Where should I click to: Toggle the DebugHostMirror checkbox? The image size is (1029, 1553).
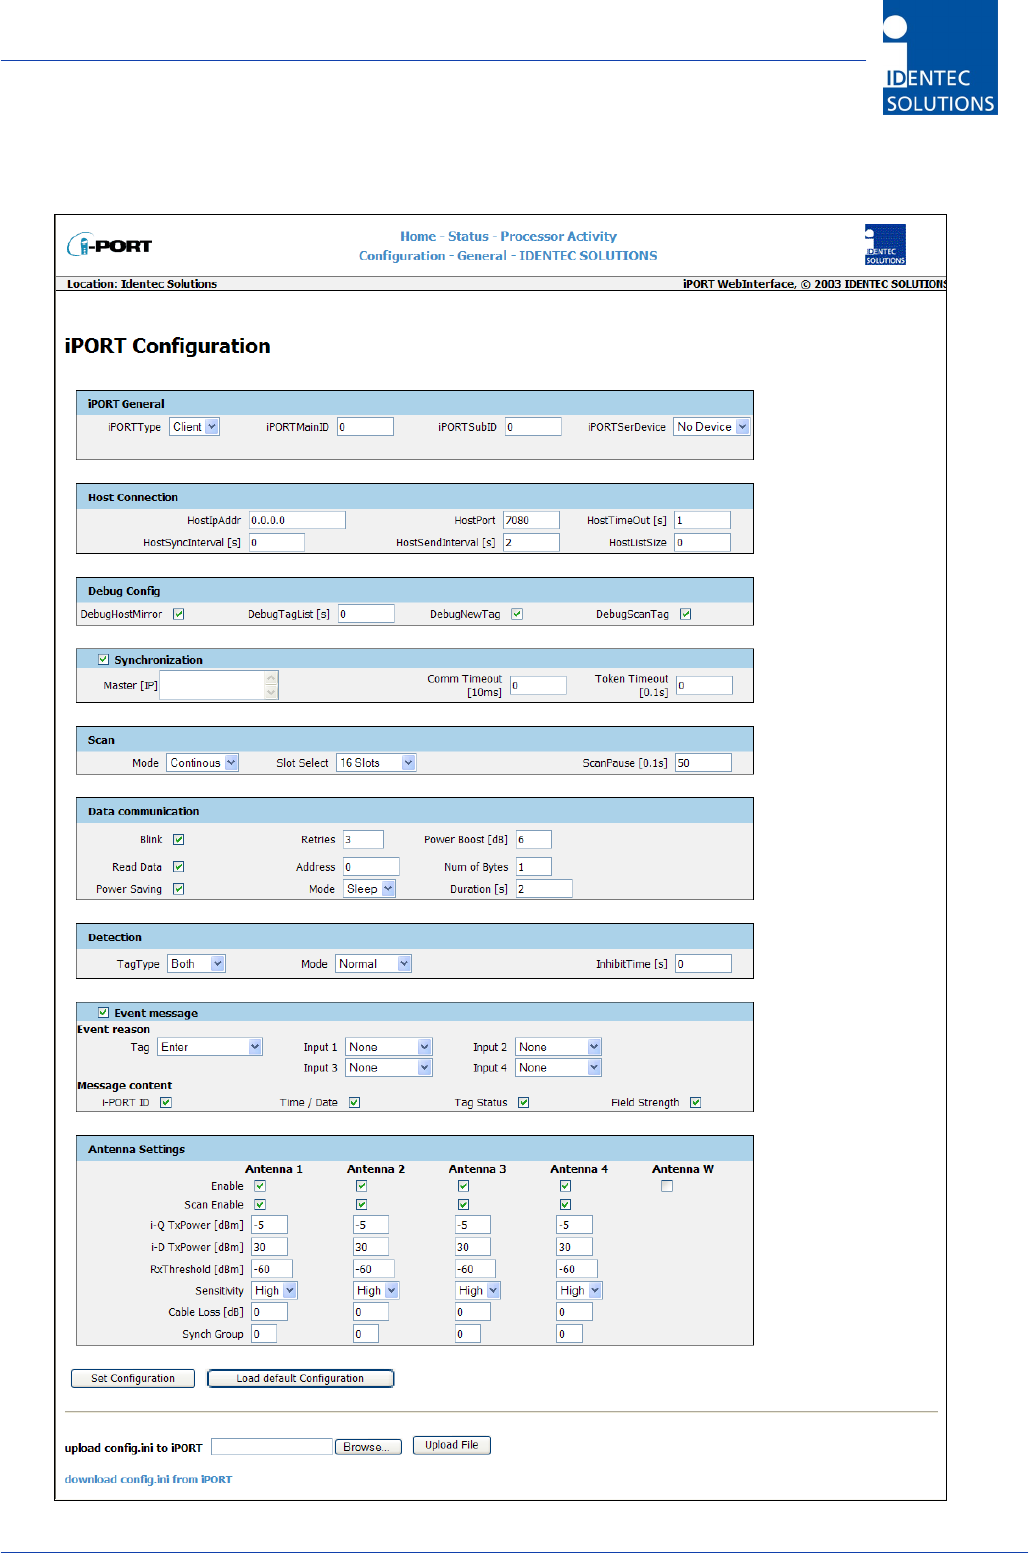click(179, 614)
